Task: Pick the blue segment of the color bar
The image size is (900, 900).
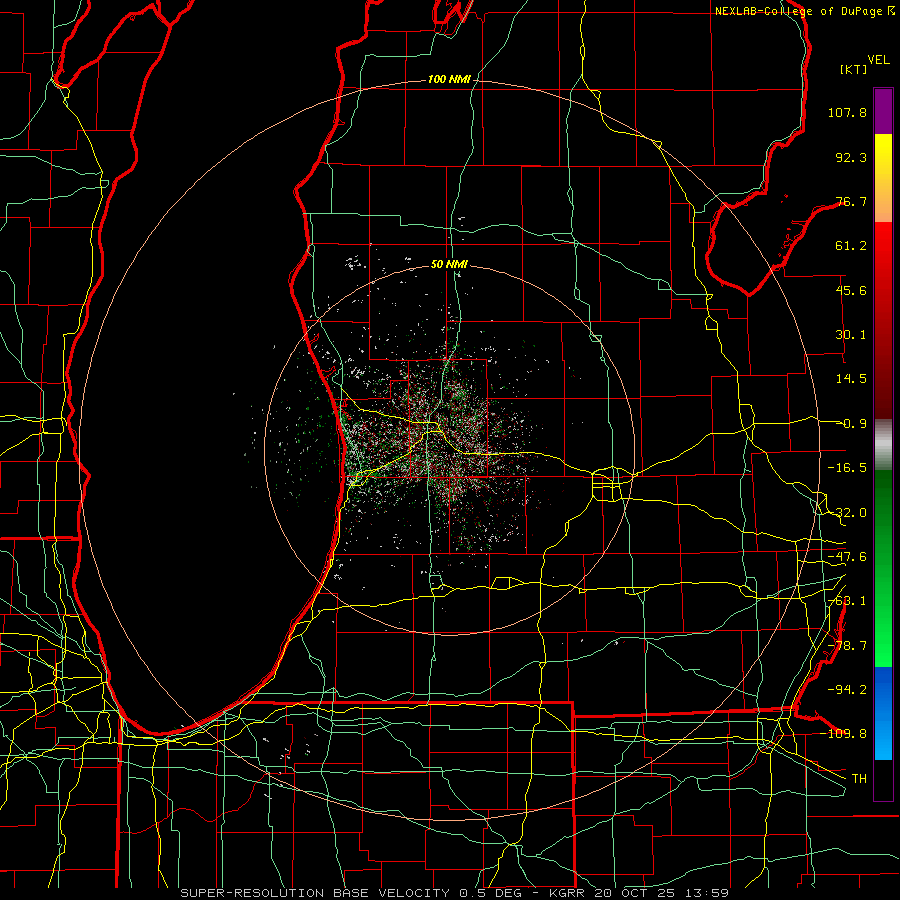Action: click(x=883, y=713)
